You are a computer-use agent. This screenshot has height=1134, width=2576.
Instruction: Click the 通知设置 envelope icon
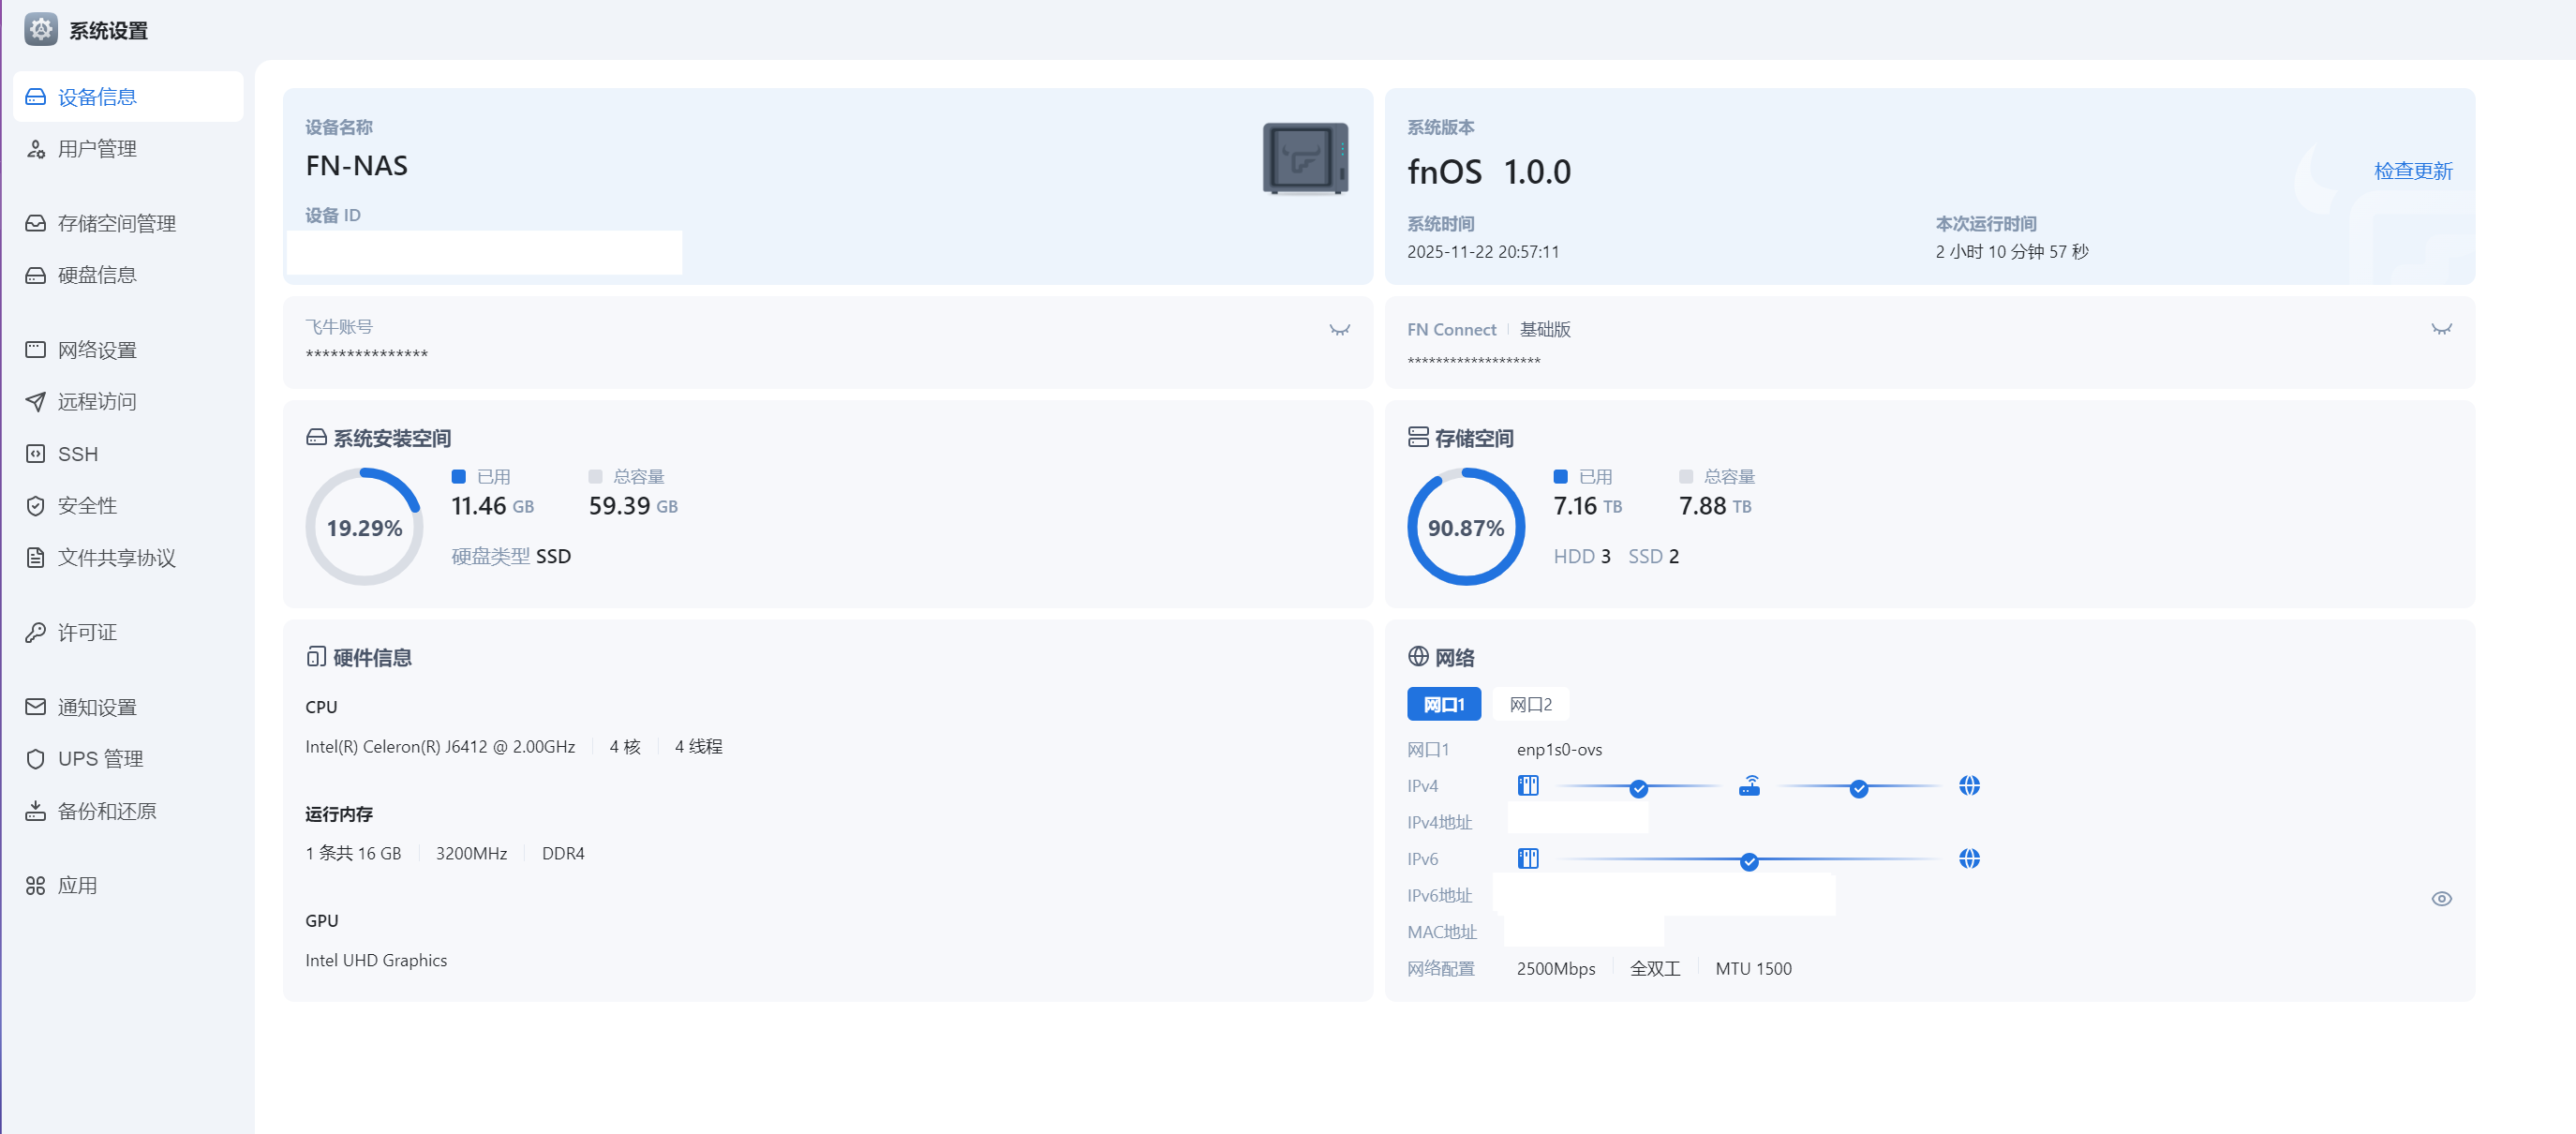pos(36,707)
